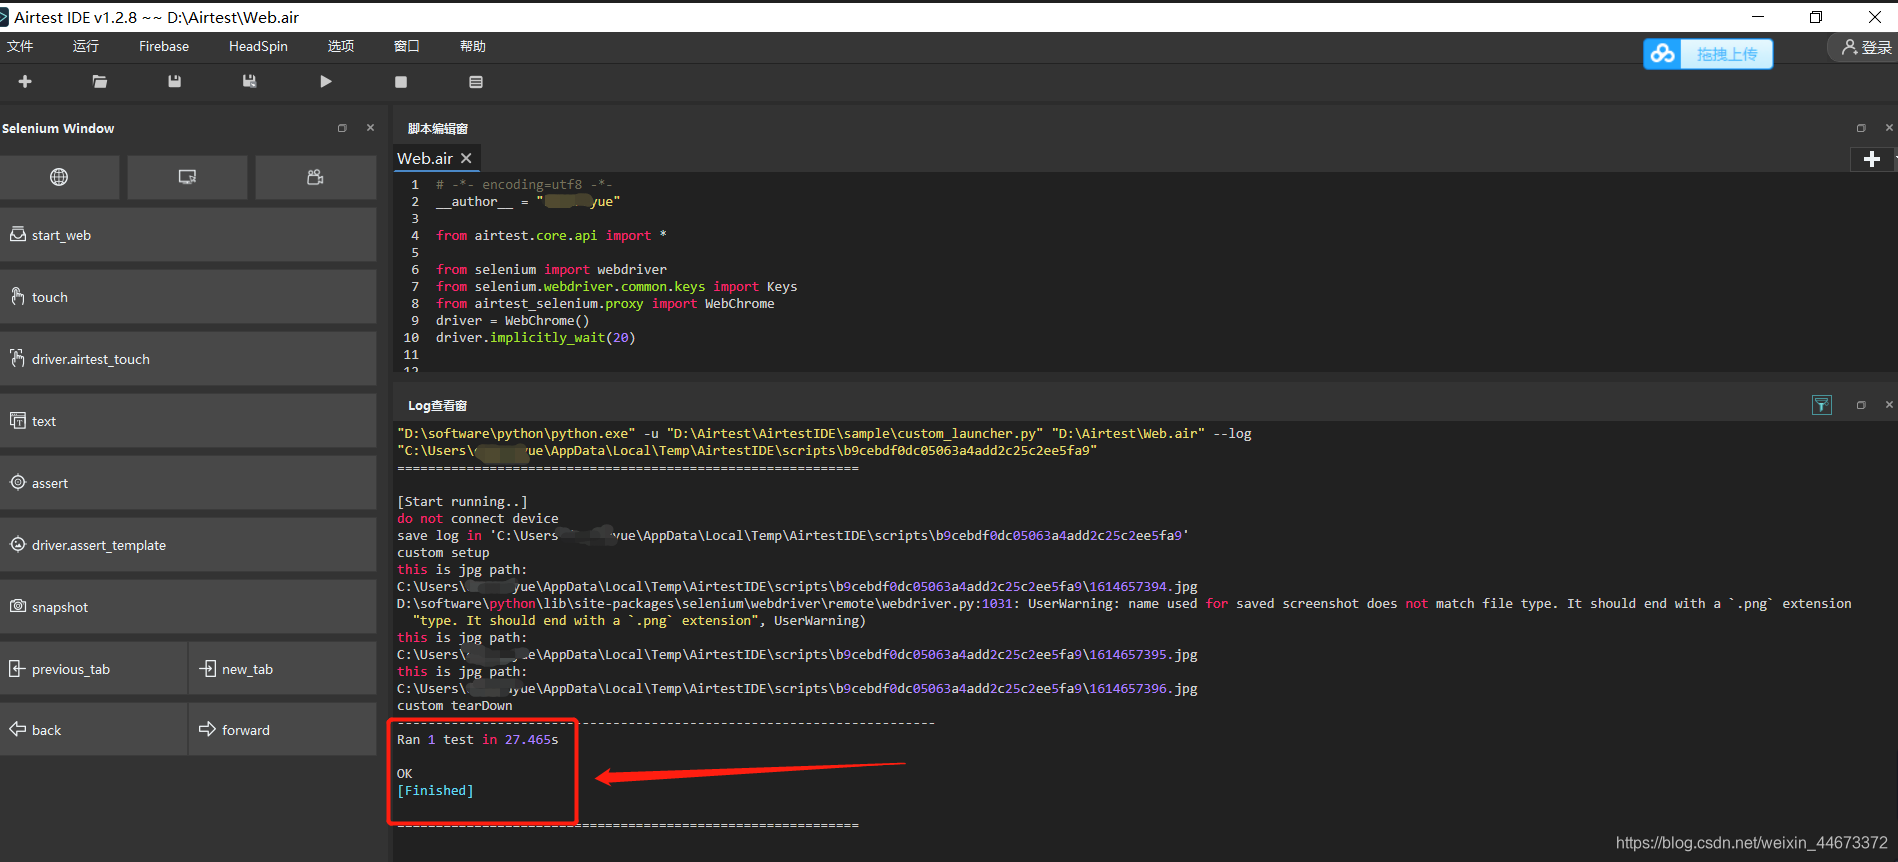The height and width of the screenshot is (862, 1898).
Task: Run the script with the play button
Action: [x=326, y=82]
